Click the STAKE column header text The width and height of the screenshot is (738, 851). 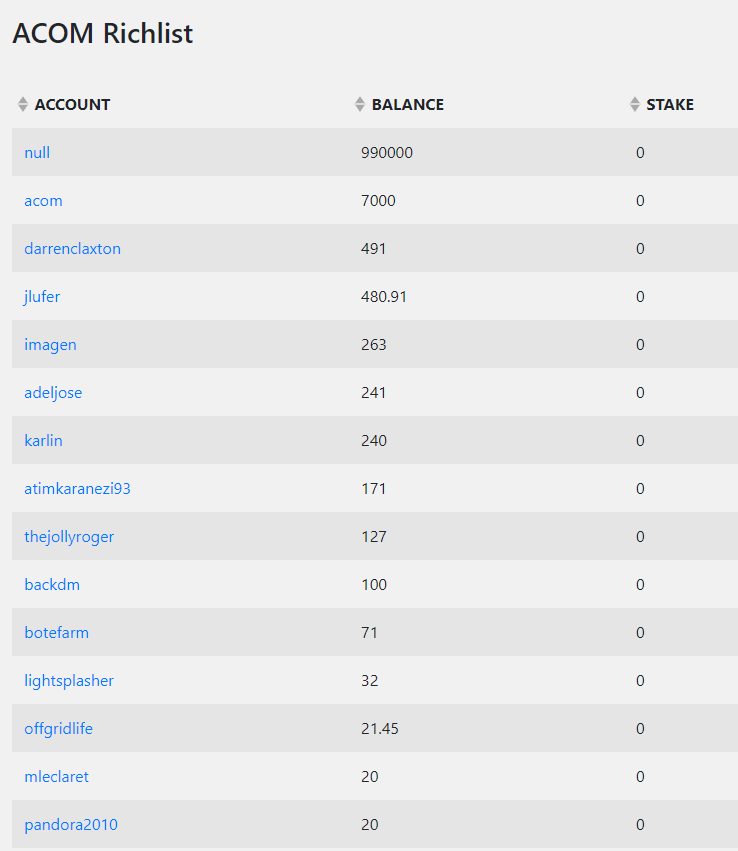click(670, 104)
